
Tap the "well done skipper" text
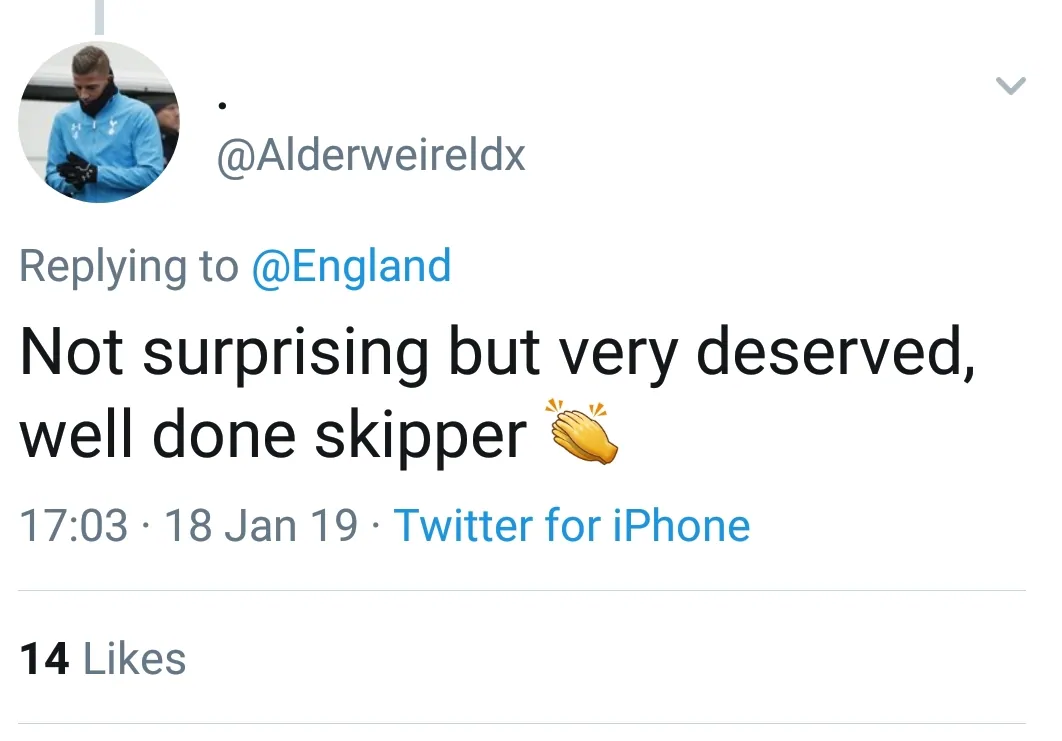273,434
